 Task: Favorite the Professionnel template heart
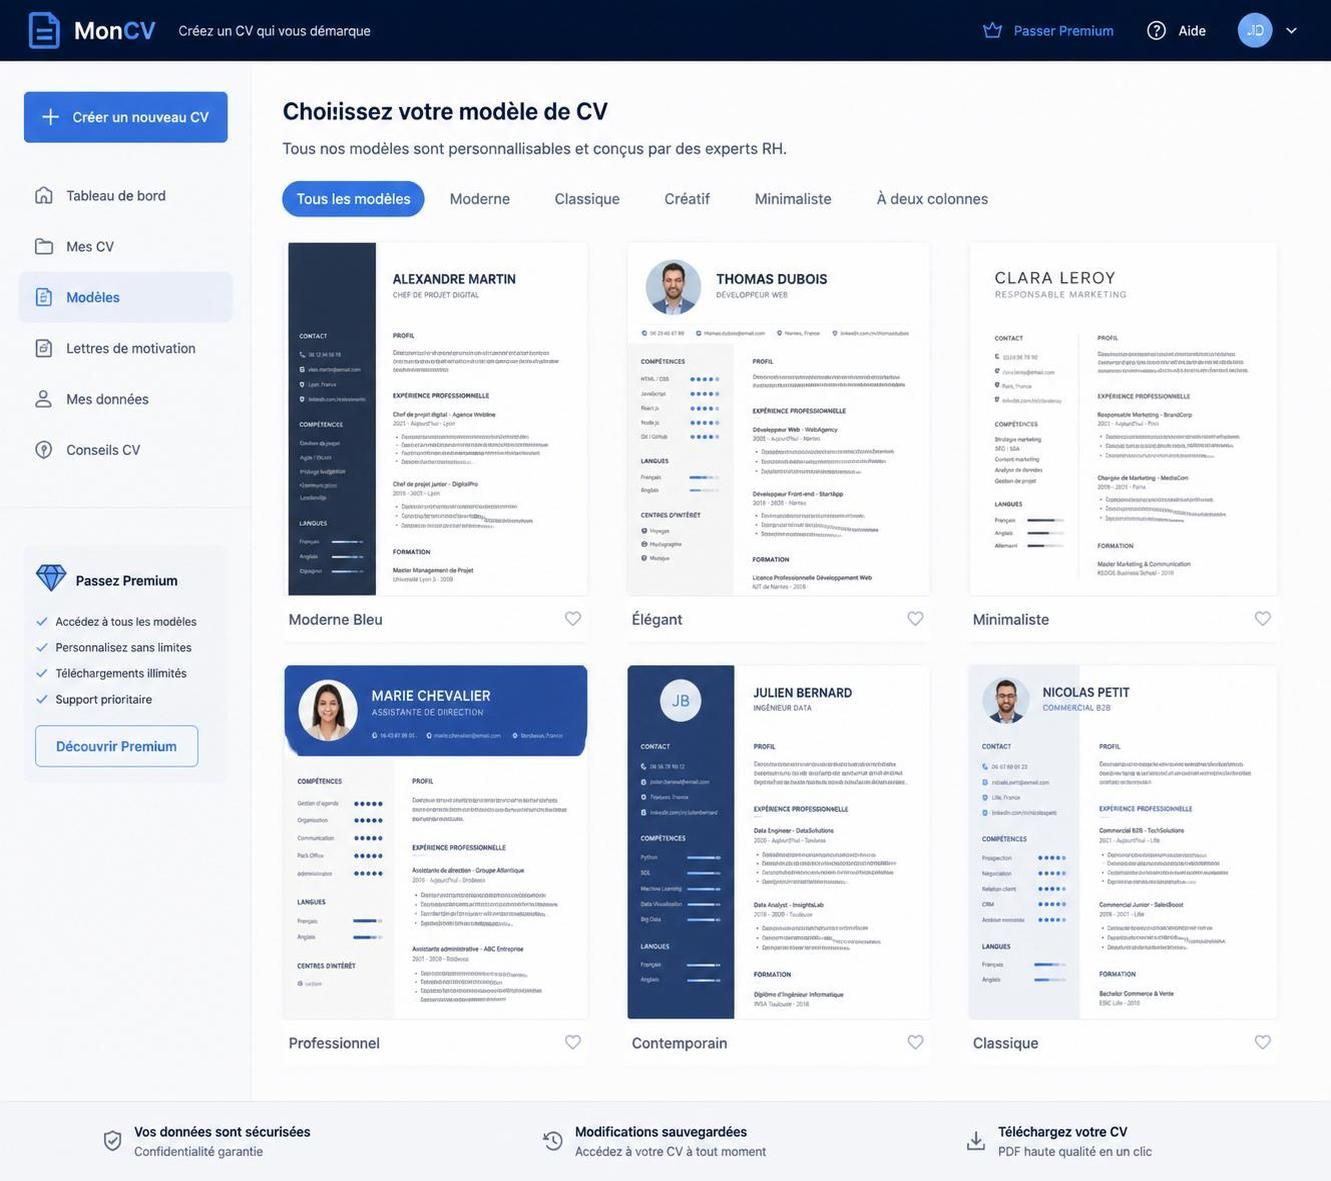(x=573, y=1042)
